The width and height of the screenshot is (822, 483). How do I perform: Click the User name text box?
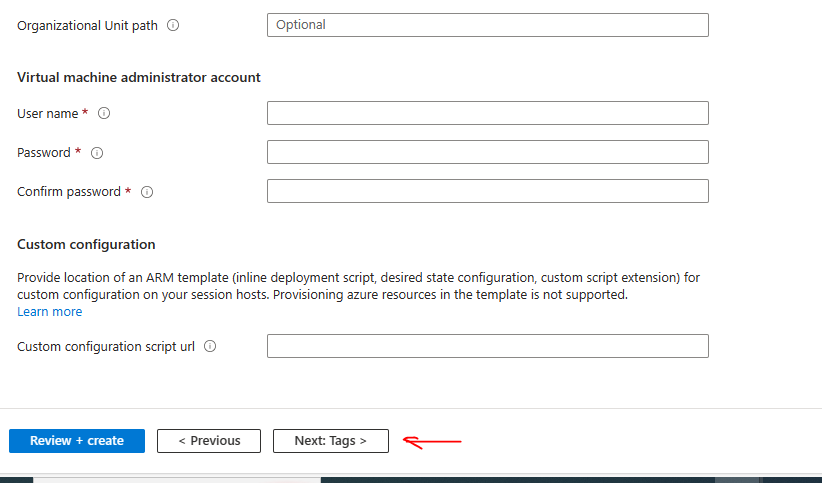pyautogui.click(x=487, y=113)
